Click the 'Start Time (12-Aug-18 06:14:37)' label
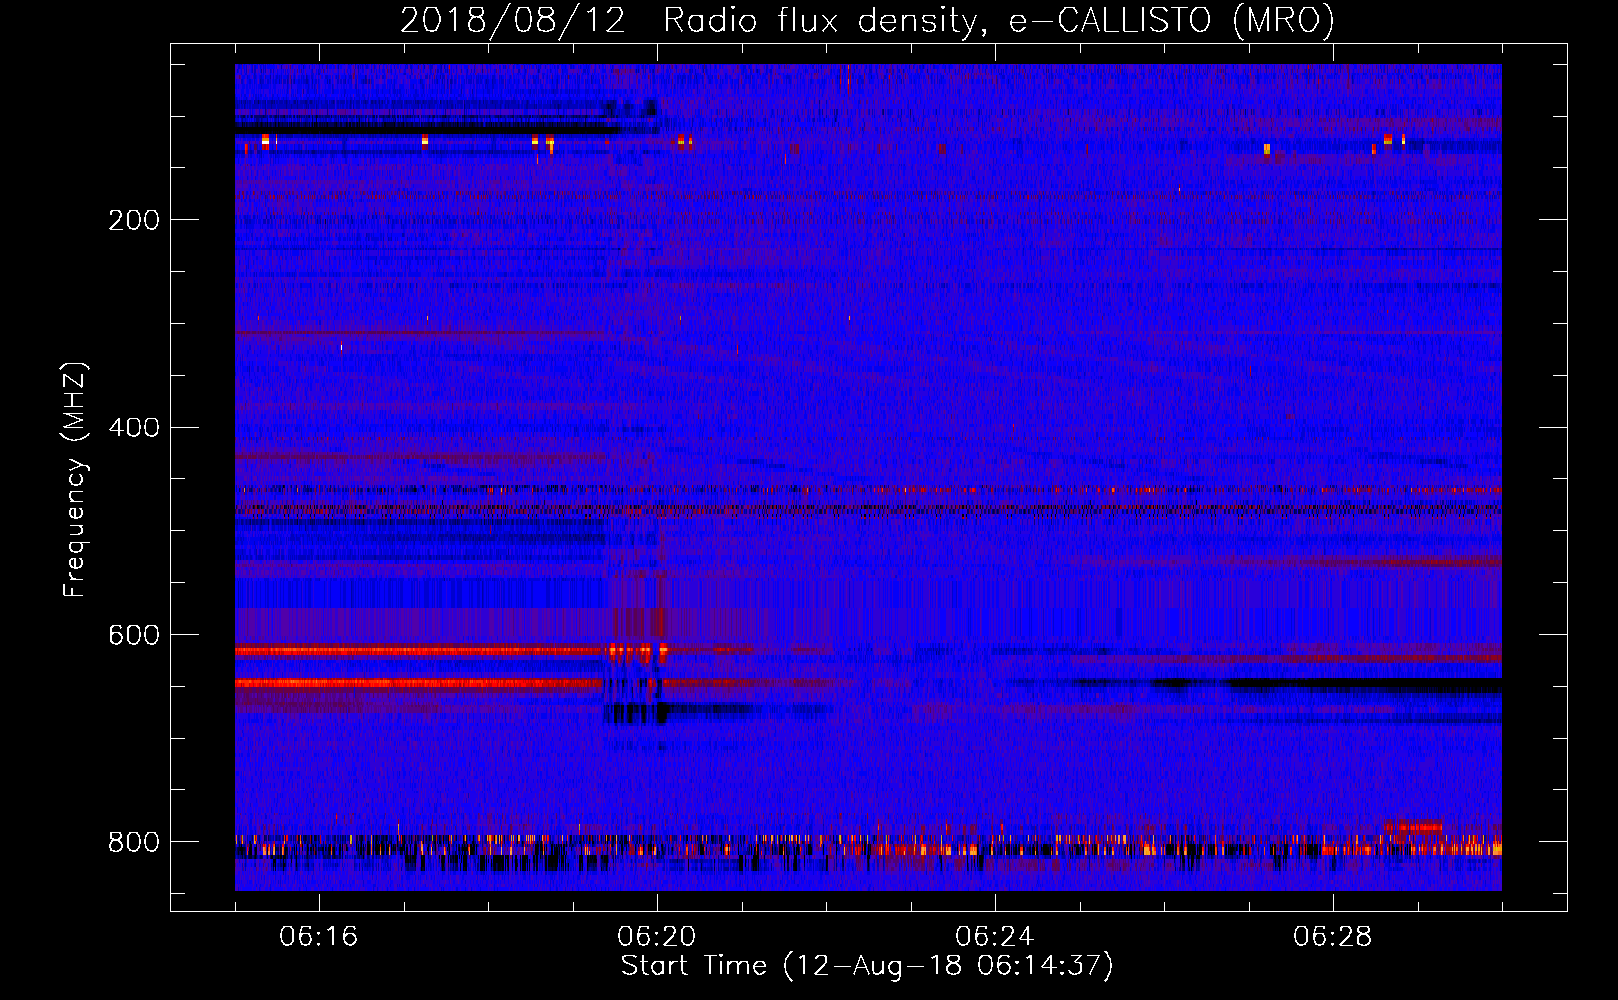 867,966
